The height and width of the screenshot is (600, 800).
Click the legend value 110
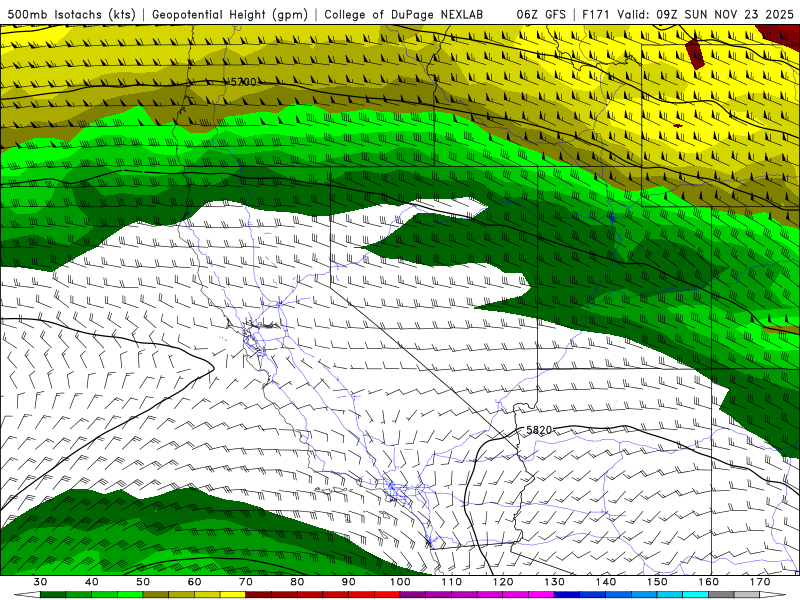[x=452, y=582]
